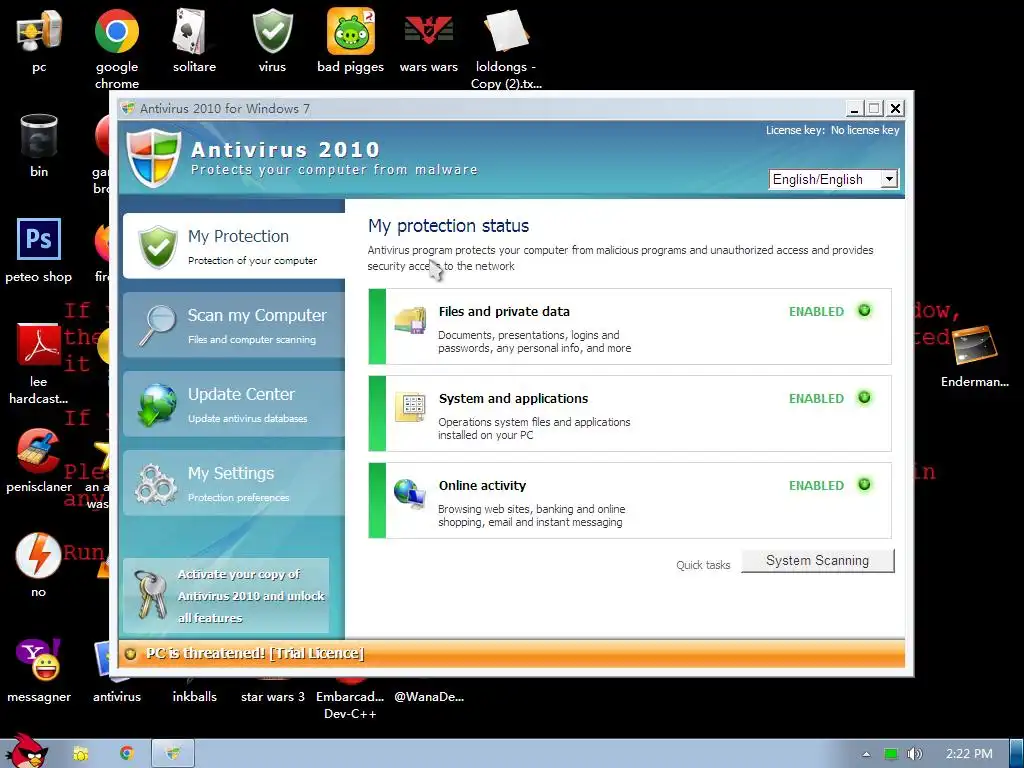The height and width of the screenshot is (768, 1024).
Task: Click the taskbar clock showing 2:22 PM
Action: (969, 754)
